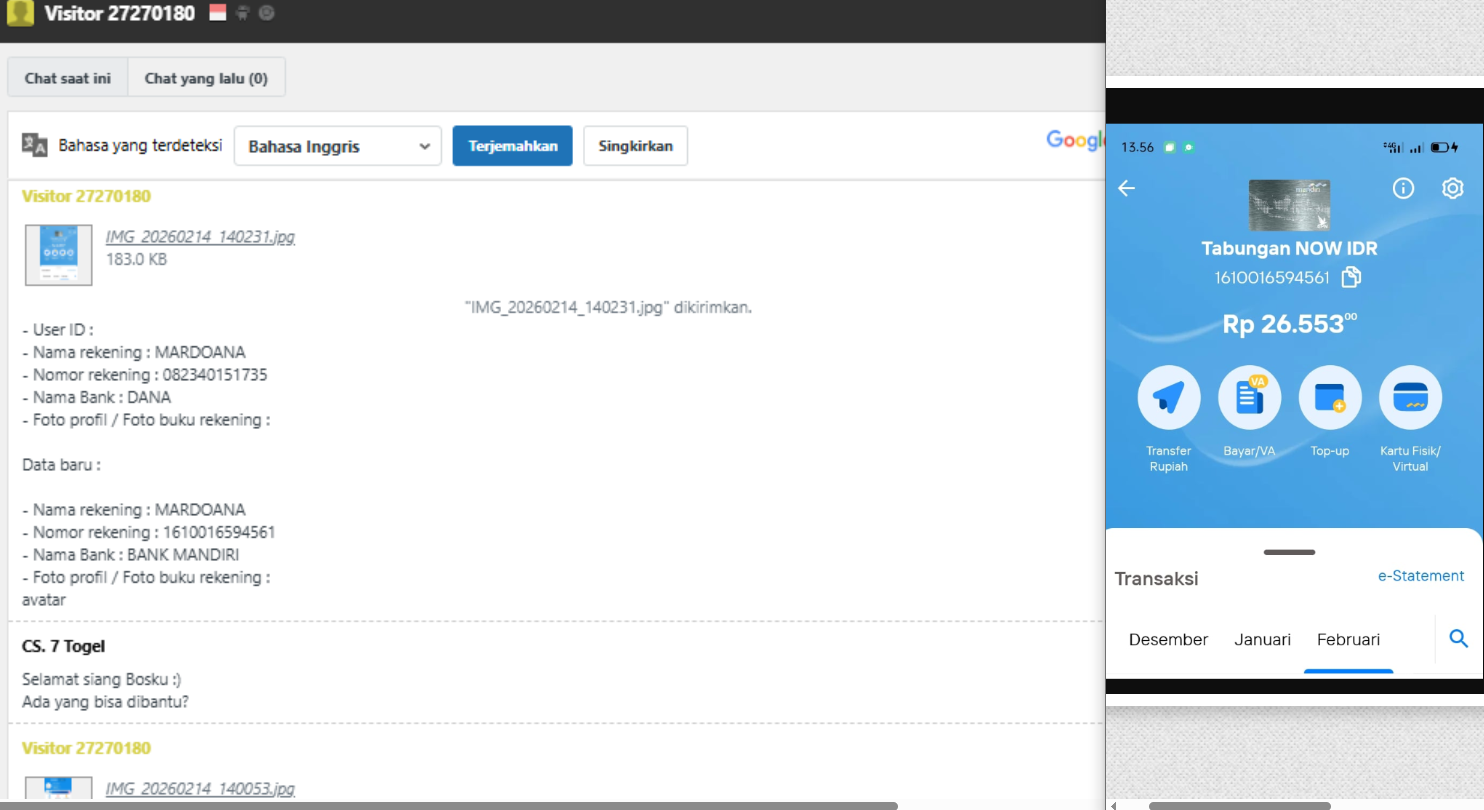Open IMG_20260214_140053.jpg file link

pyautogui.click(x=200, y=789)
